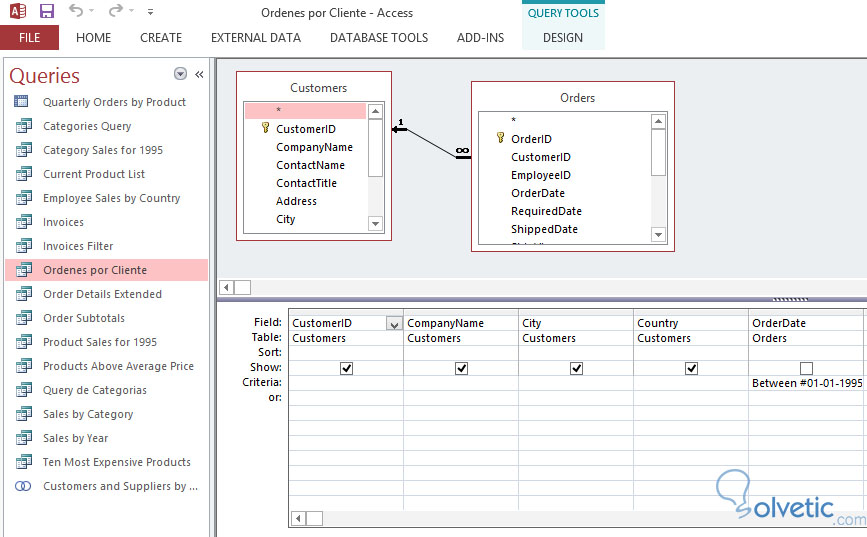Redo the last undone action
The image size is (867, 537).
(x=116, y=11)
